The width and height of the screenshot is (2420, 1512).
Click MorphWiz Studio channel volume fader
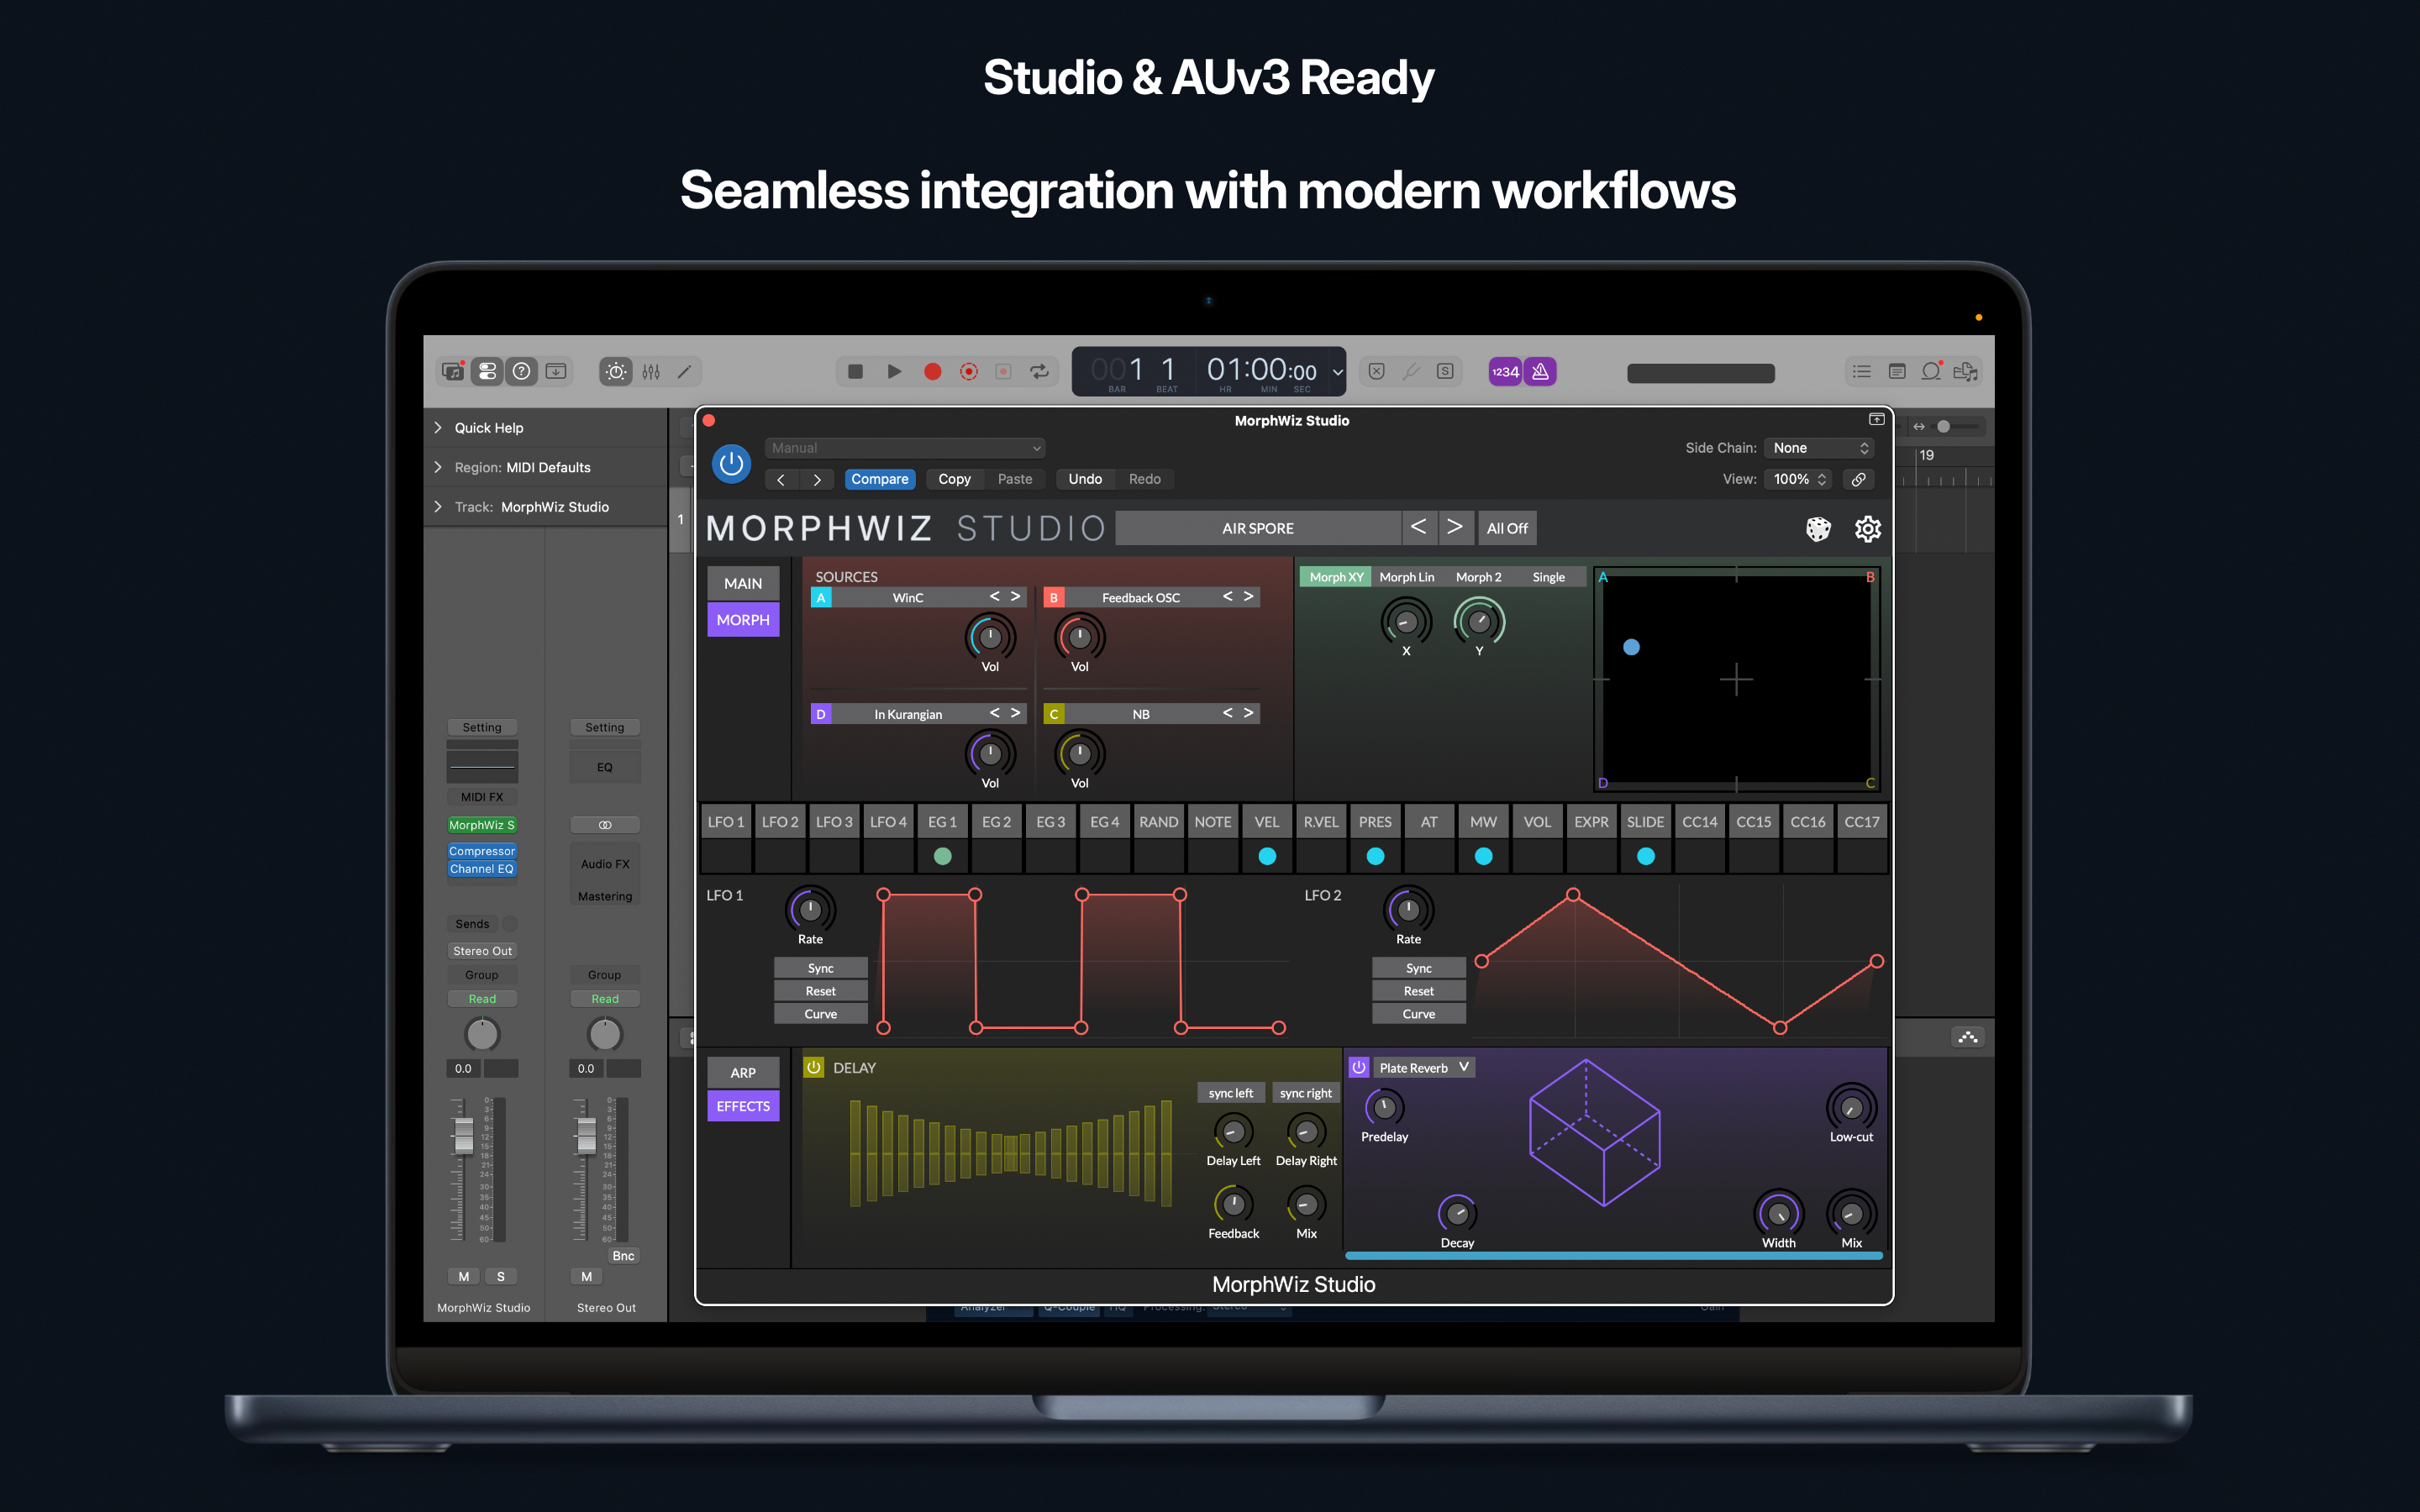point(463,1135)
